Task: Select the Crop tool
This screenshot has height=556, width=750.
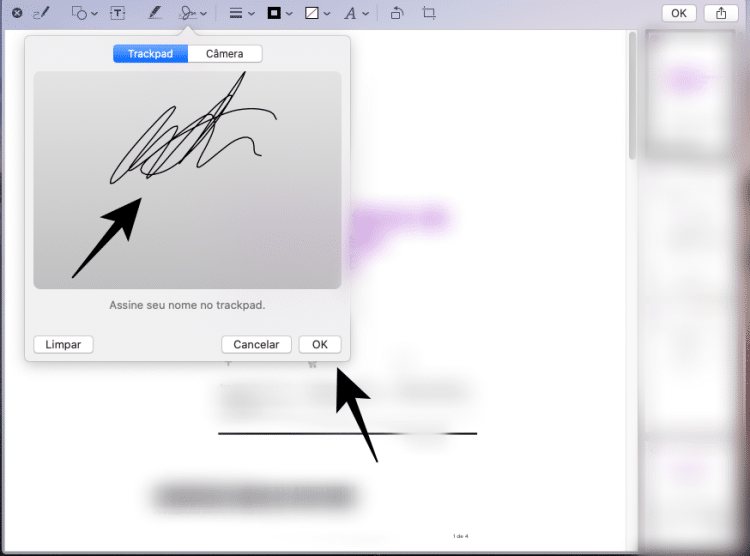Action: pyautogui.click(x=429, y=13)
